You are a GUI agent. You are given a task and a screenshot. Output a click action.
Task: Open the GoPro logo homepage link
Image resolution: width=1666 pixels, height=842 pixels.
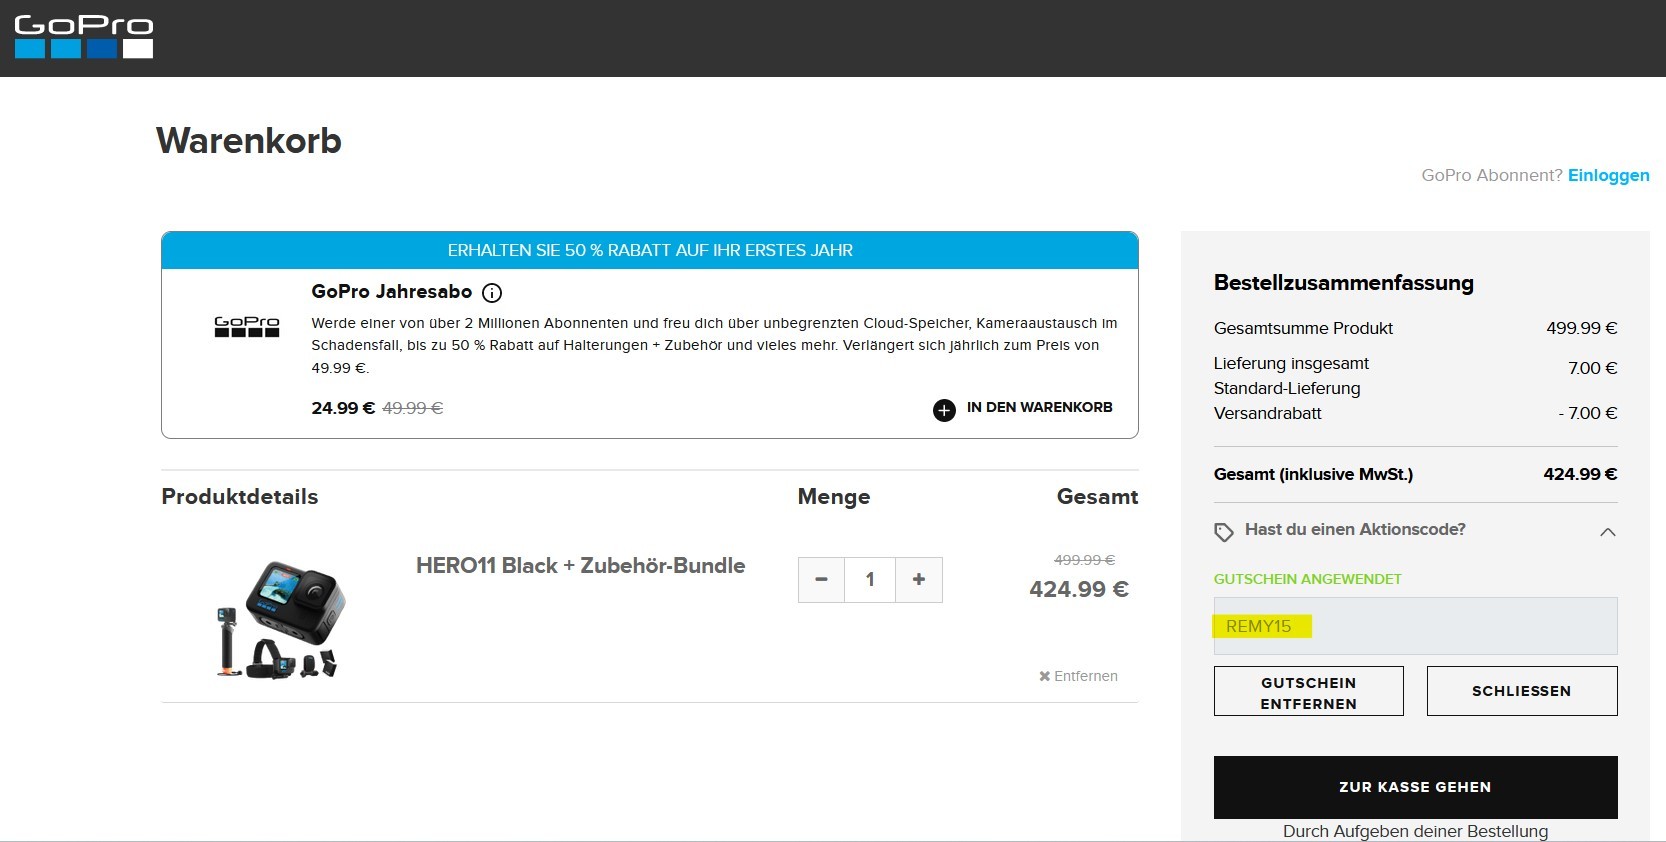click(x=84, y=37)
